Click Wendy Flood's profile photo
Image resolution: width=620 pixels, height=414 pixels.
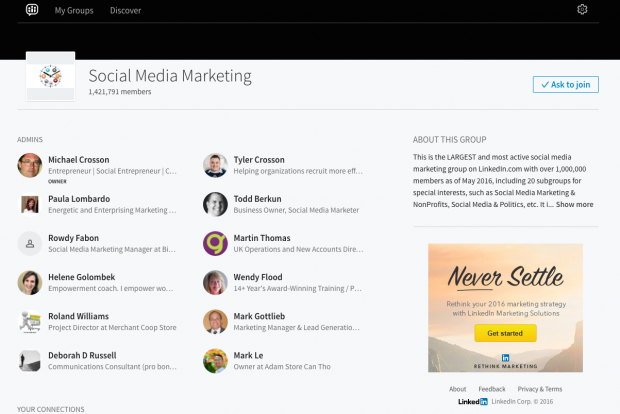[x=215, y=282]
